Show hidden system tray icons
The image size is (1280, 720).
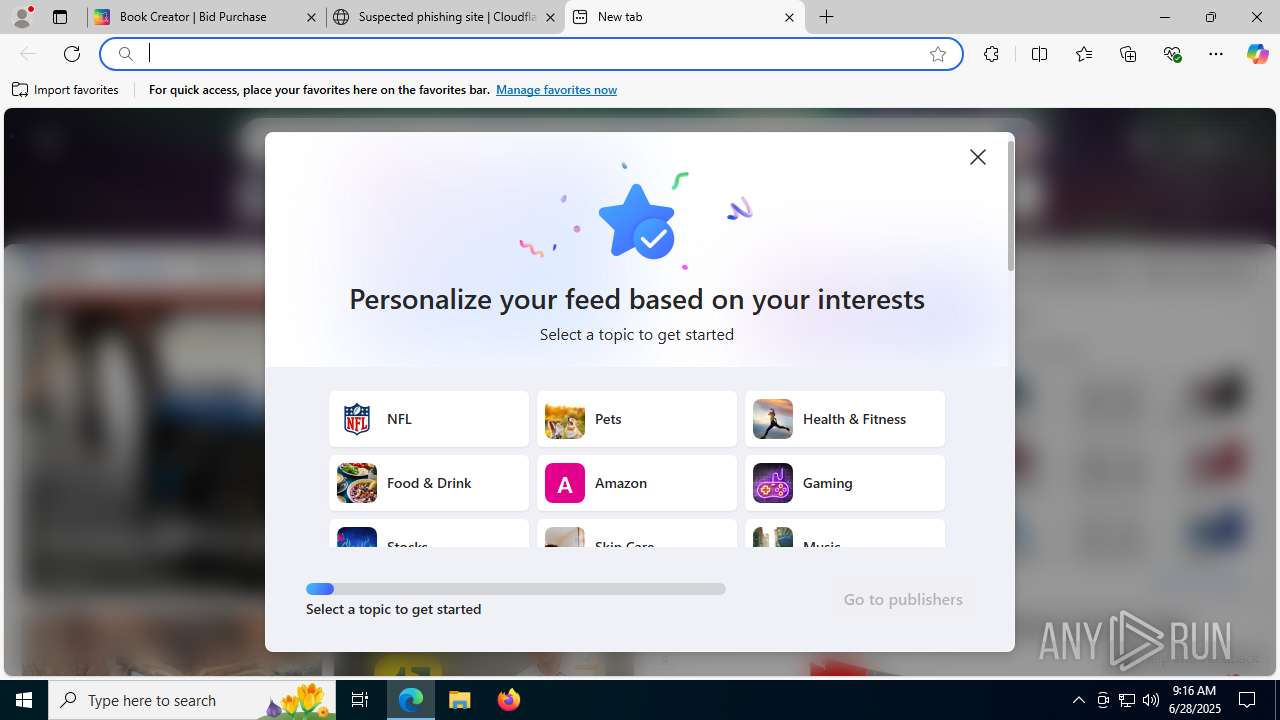tap(1078, 700)
